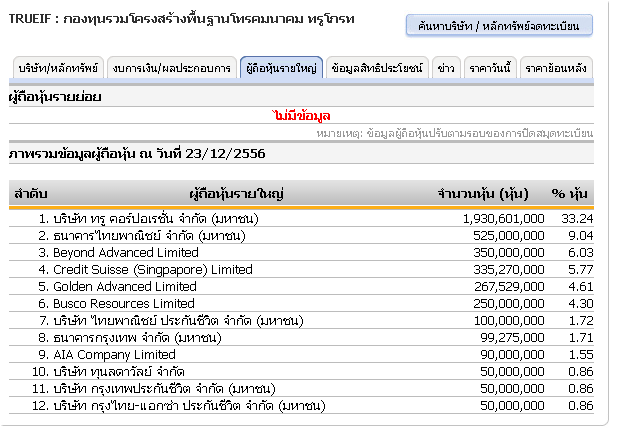Click the % หุ้น column header

pos(570,194)
